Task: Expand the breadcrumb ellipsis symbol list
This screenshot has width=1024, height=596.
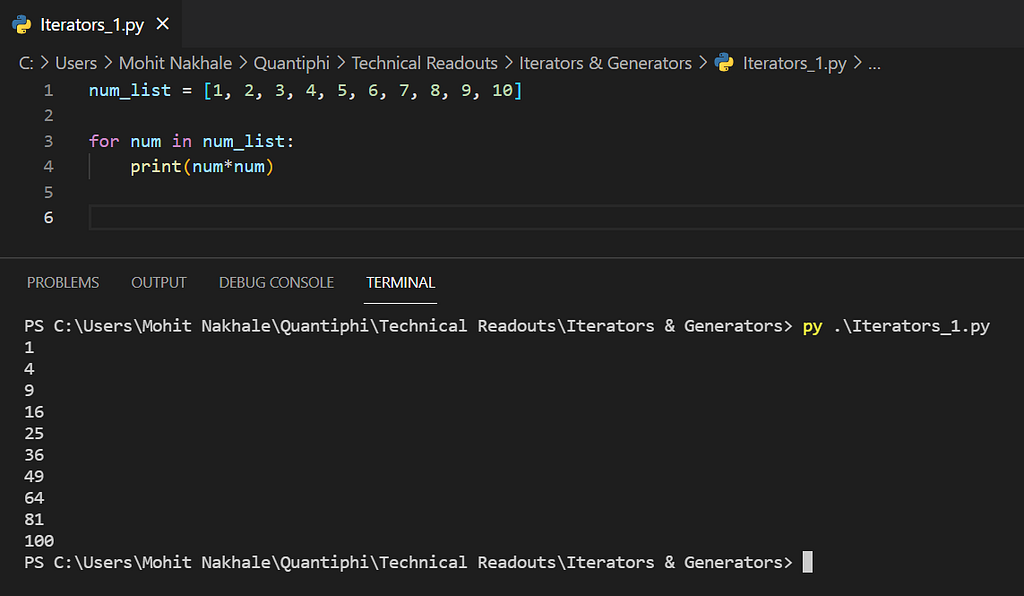Action: [874, 64]
